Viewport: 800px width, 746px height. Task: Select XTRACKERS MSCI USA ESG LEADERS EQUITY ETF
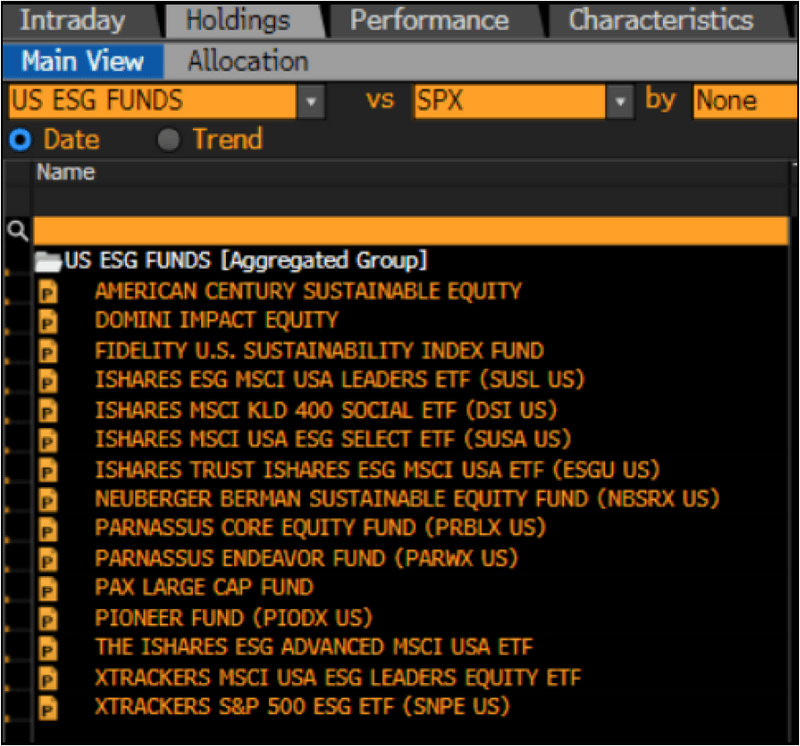pyautogui.click(x=338, y=678)
